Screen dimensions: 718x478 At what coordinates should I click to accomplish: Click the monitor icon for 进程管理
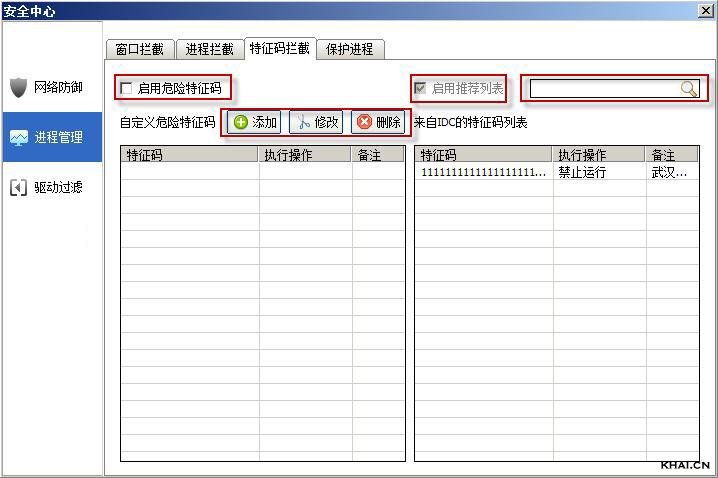pyautogui.click(x=19, y=138)
